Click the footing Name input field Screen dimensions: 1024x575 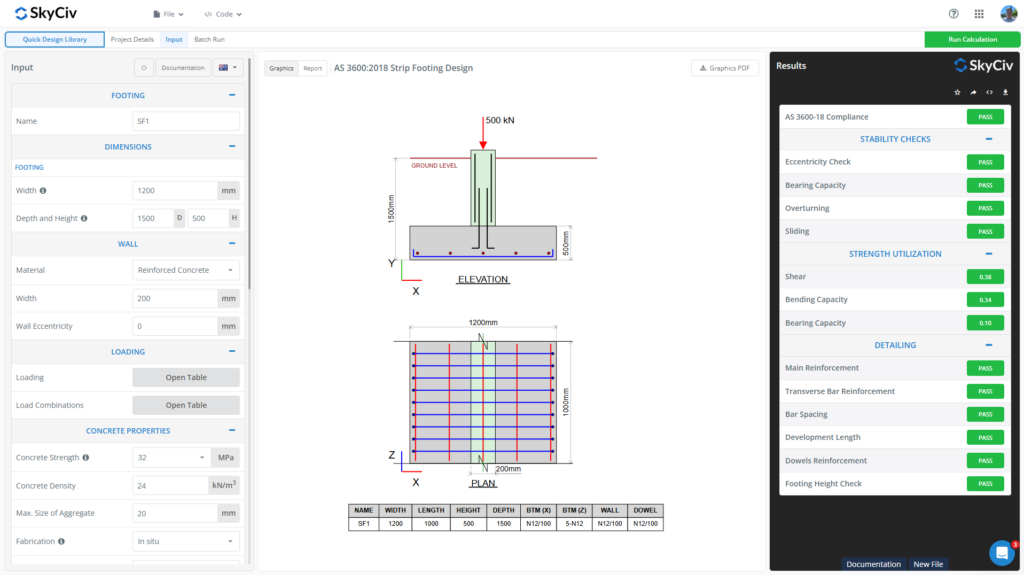185,121
